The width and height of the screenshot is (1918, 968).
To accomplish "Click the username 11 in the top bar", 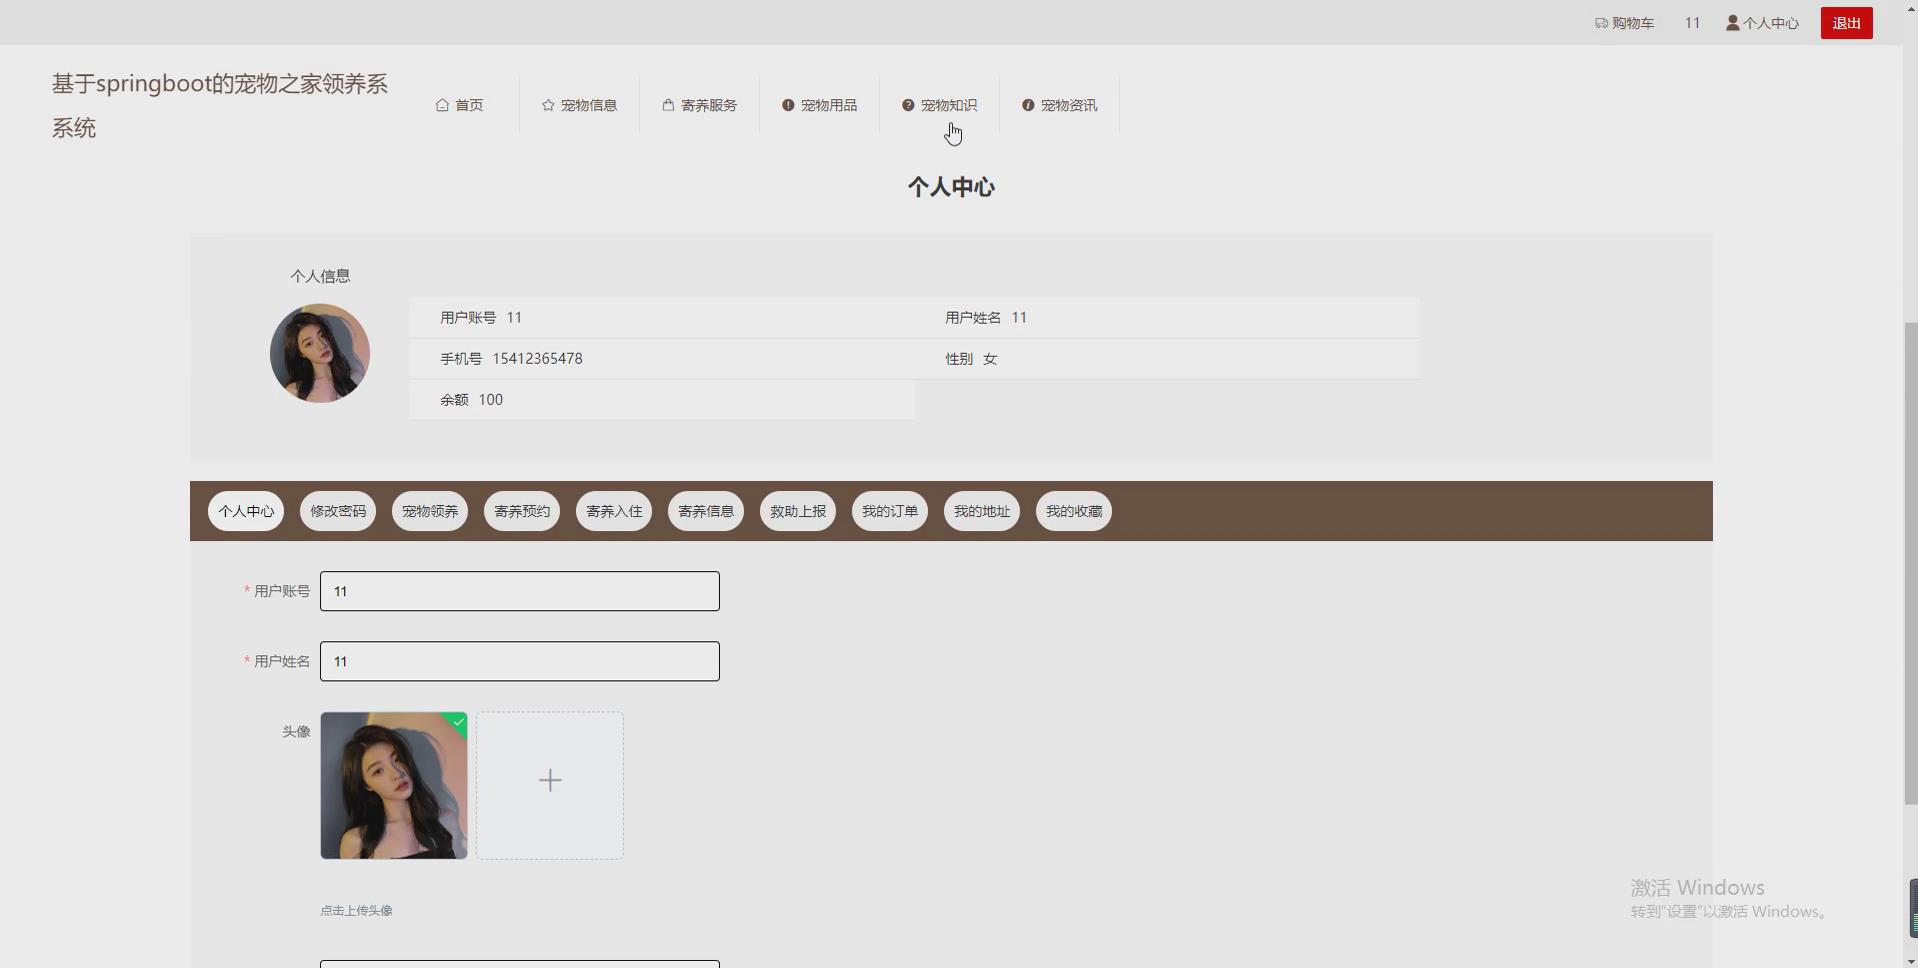I will (1692, 23).
